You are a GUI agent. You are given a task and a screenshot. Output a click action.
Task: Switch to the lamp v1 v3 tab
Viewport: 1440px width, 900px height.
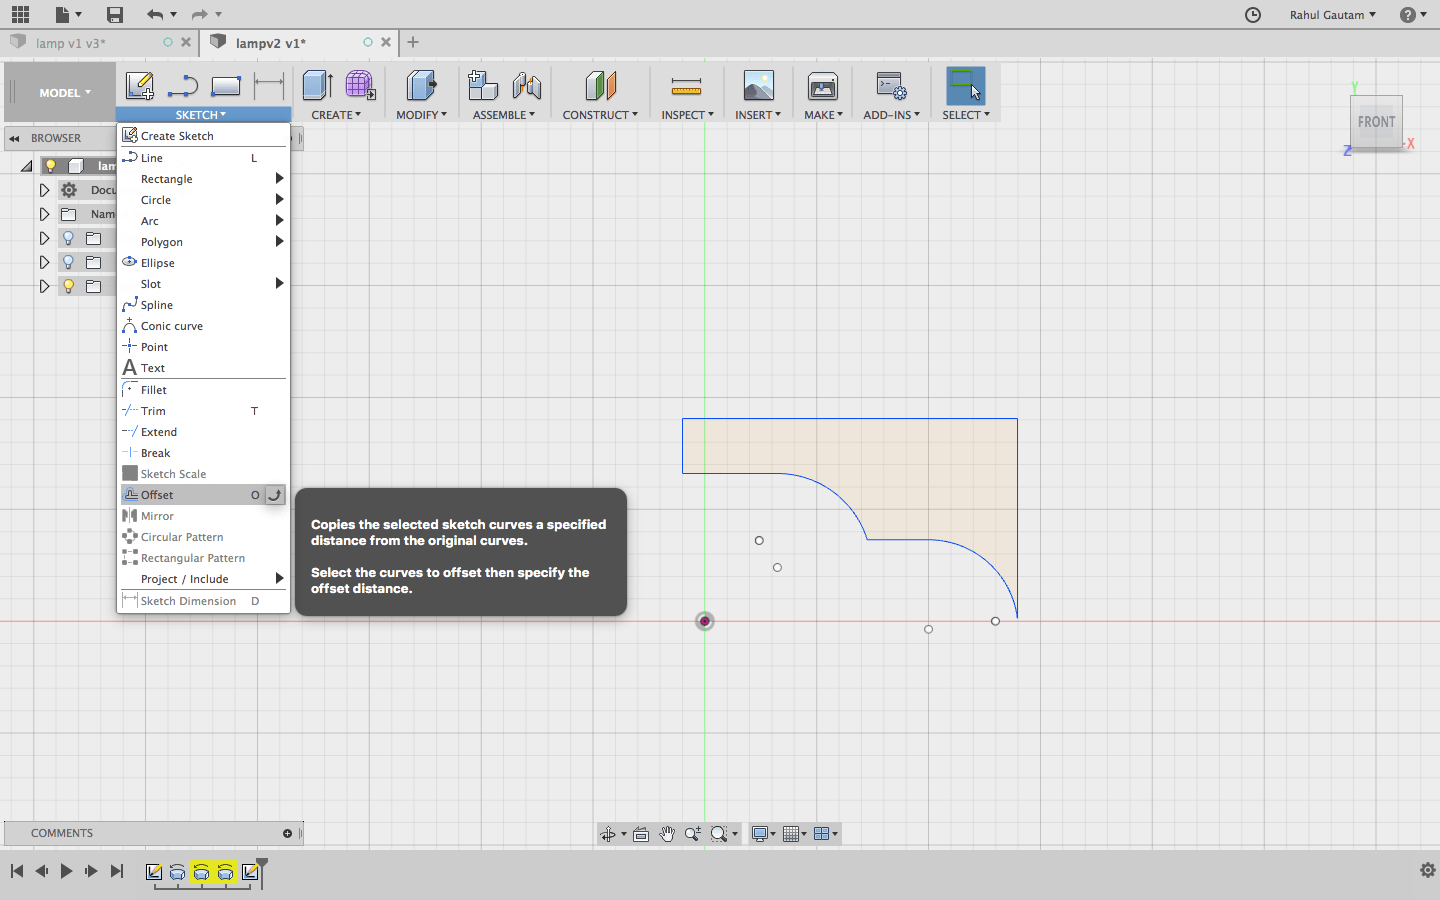point(70,43)
